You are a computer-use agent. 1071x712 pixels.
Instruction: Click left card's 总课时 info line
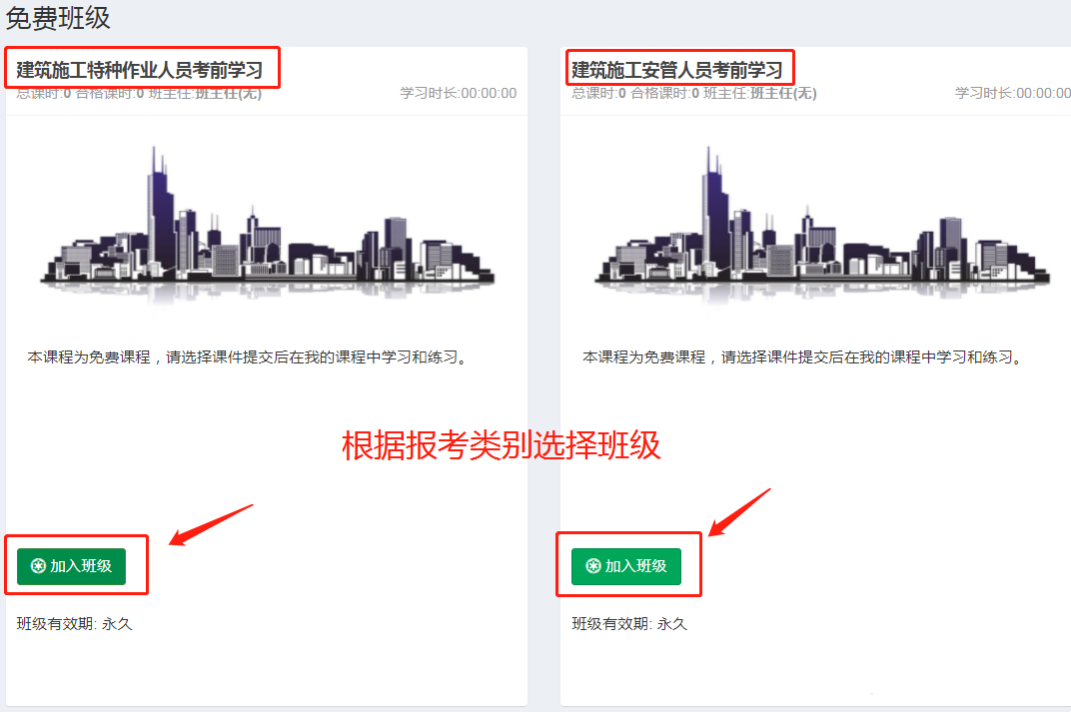139,94
